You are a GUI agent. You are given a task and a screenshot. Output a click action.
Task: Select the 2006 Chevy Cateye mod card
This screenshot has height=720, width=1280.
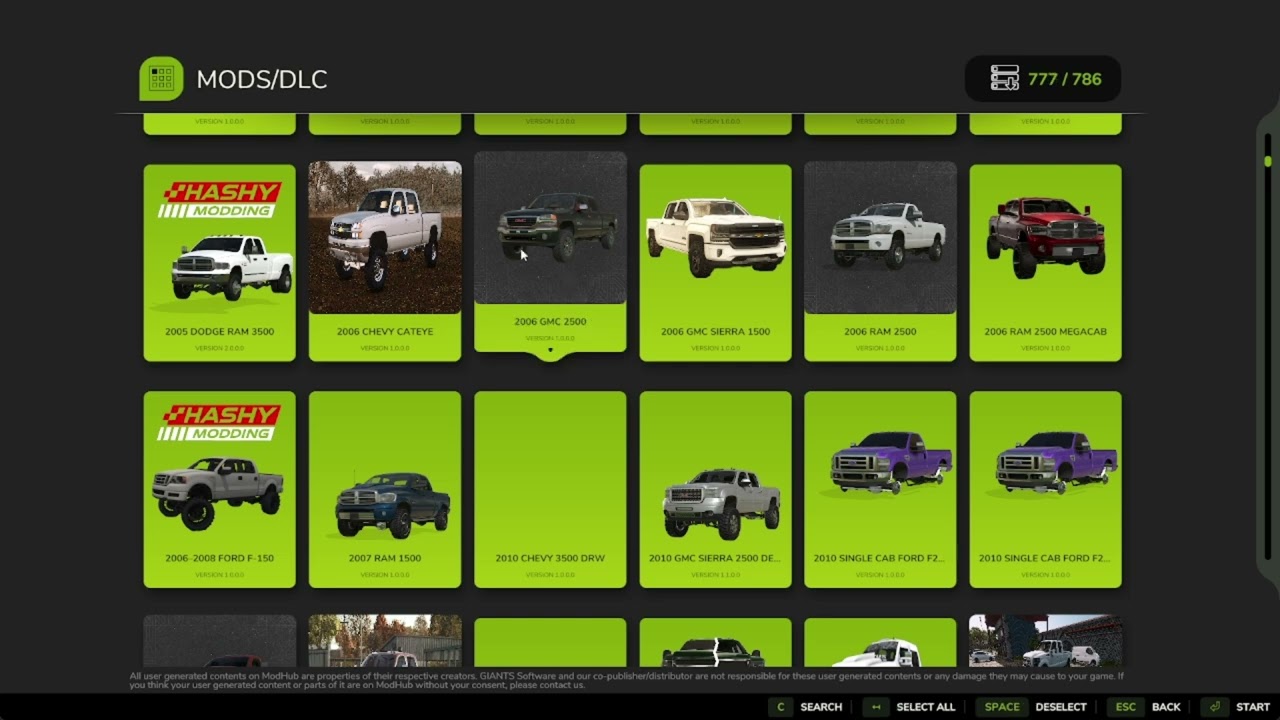[x=385, y=261]
